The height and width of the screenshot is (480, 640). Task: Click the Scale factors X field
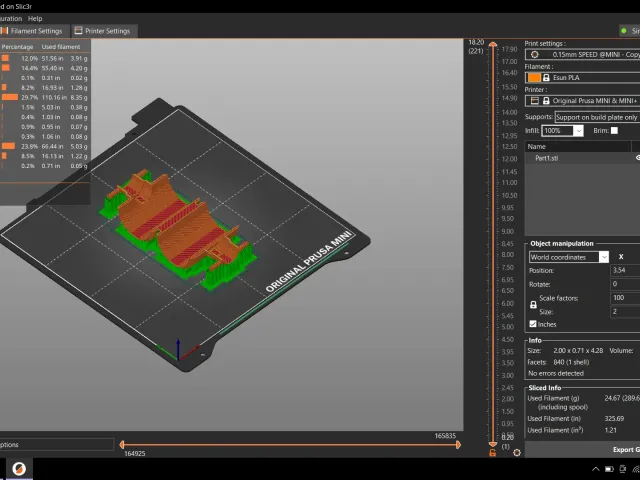(x=625, y=298)
